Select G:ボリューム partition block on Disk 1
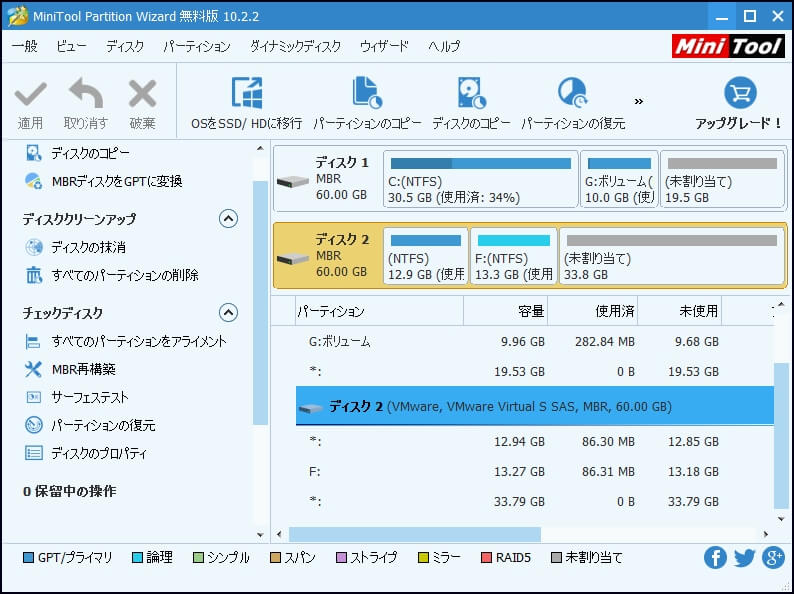 (x=619, y=179)
